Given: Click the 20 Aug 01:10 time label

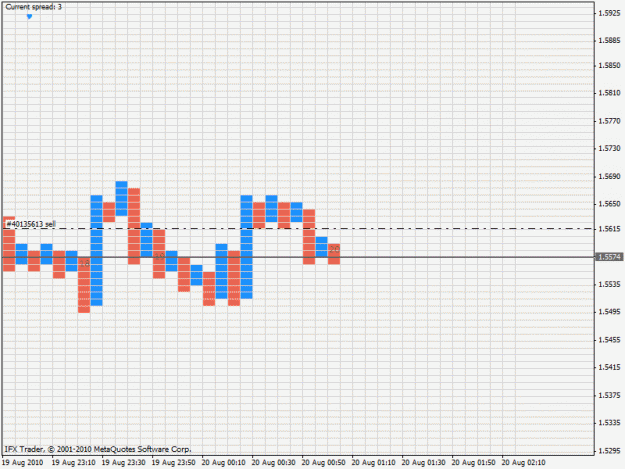Looking at the screenshot, I should pos(373,463).
